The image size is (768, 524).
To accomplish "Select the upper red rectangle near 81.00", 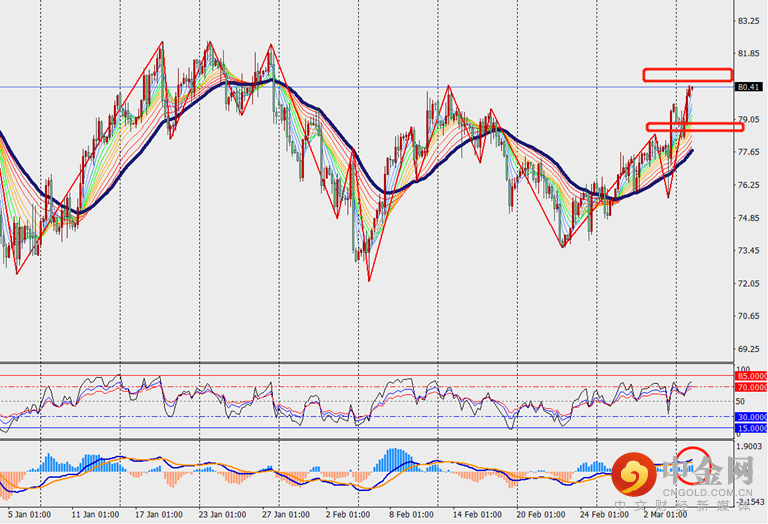I will (687, 75).
